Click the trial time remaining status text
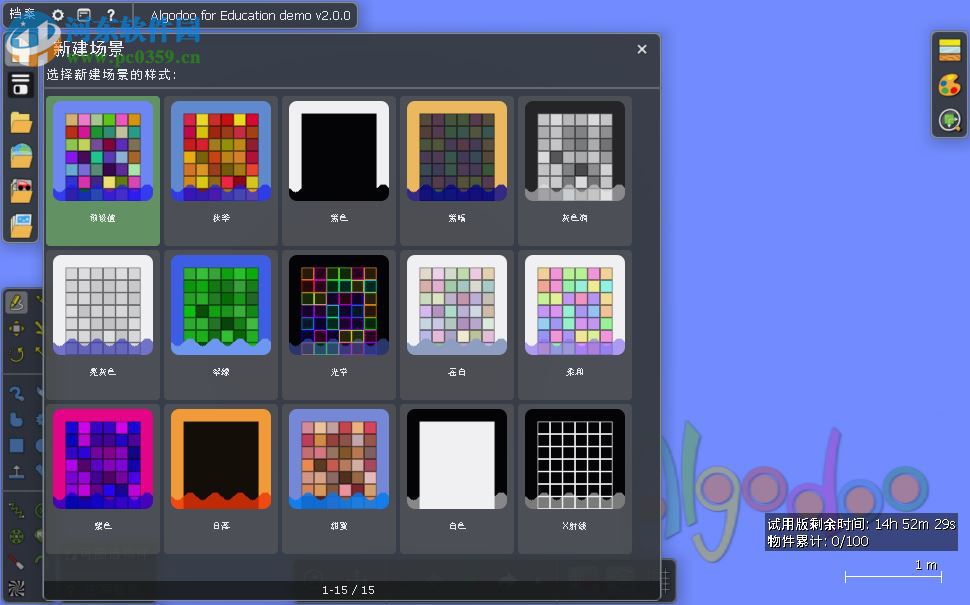Screen dimensions: 970x605 click(x=861, y=524)
